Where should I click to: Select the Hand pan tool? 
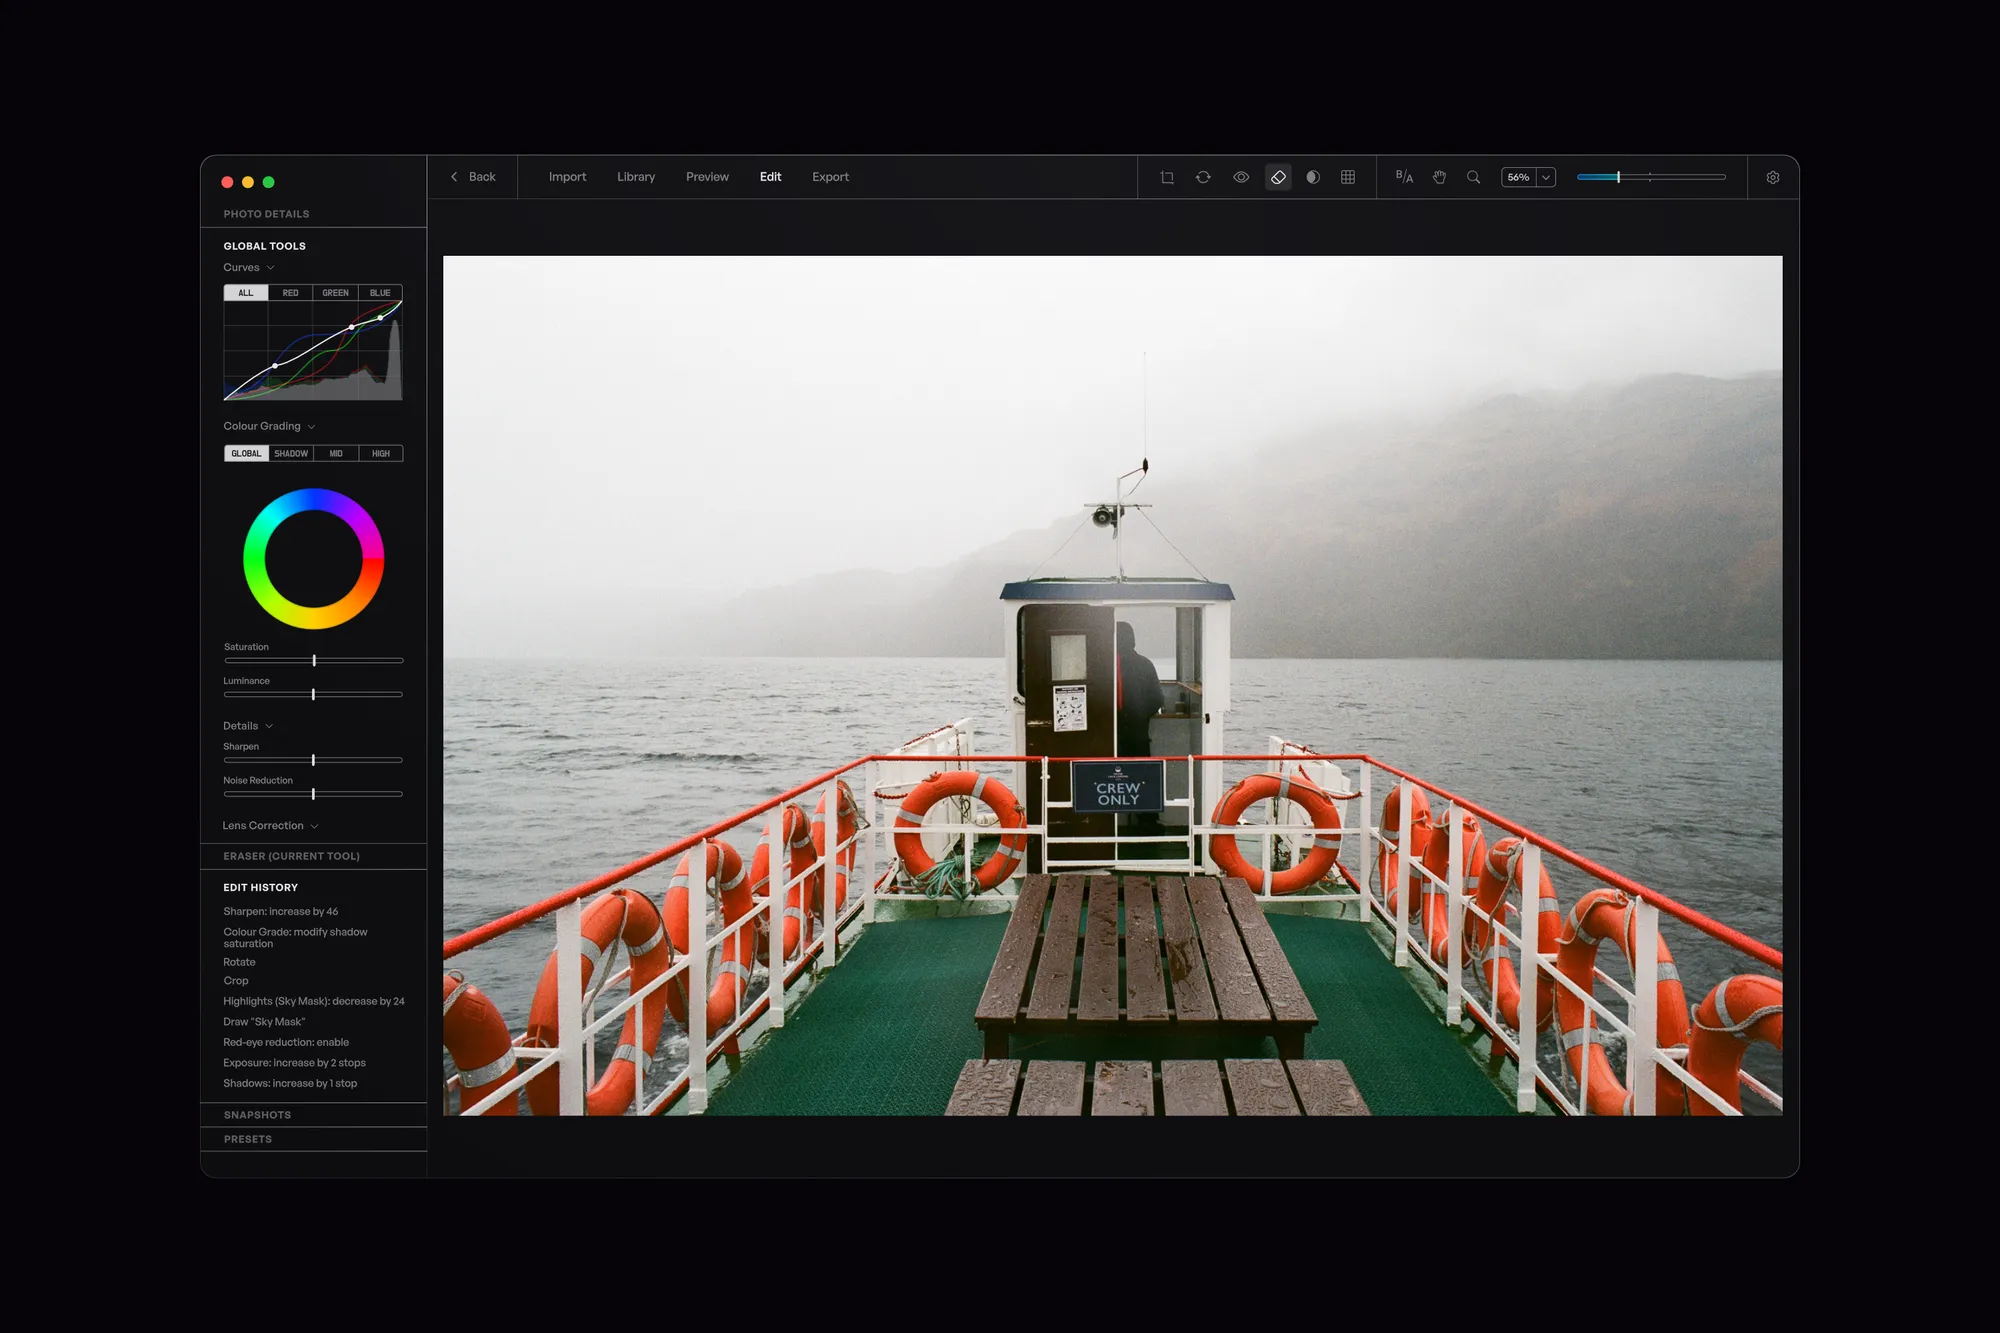[x=1439, y=177]
